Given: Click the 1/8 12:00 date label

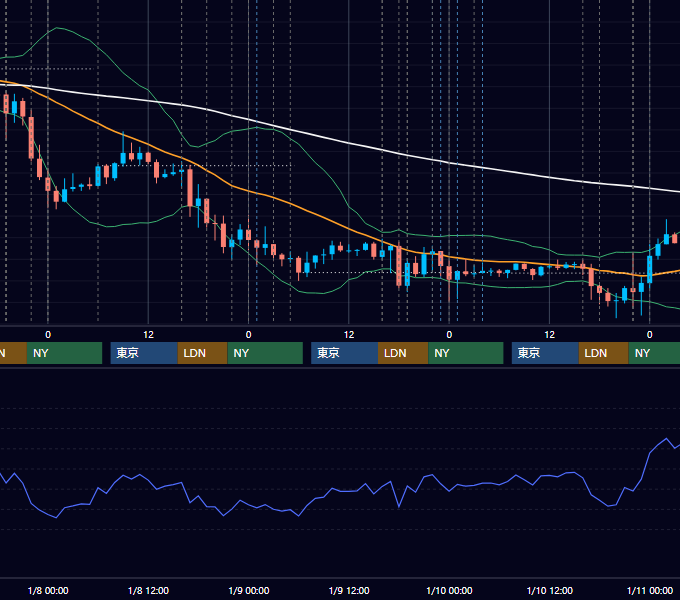Looking at the screenshot, I should 148,590.
